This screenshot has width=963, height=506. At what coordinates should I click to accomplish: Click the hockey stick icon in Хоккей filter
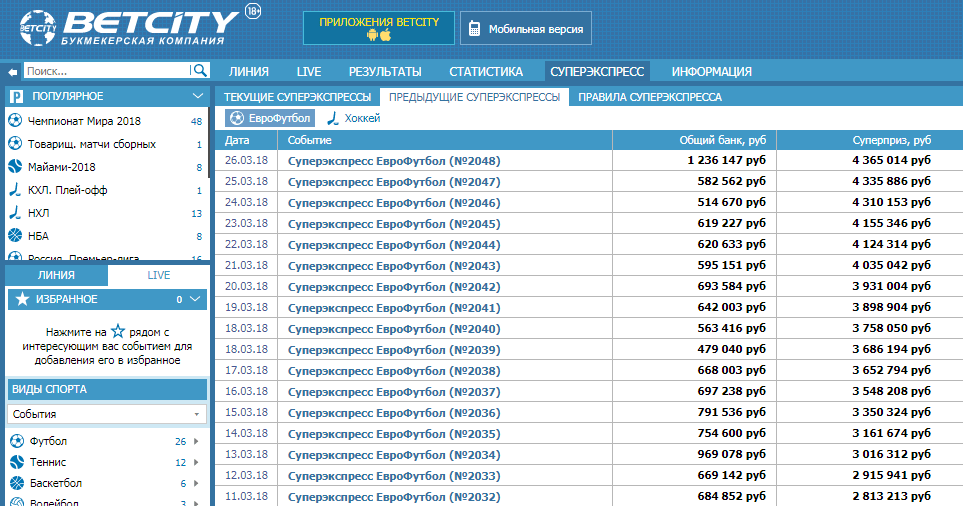[332, 118]
